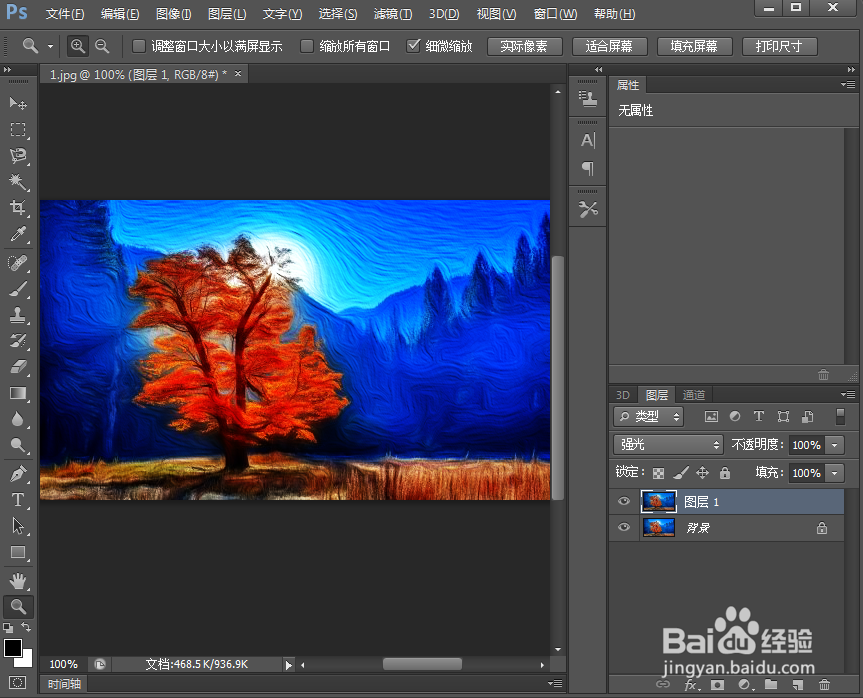This screenshot has width=863, height=698.
Task: Toggle lock position icon
Action: pos(702,472)
